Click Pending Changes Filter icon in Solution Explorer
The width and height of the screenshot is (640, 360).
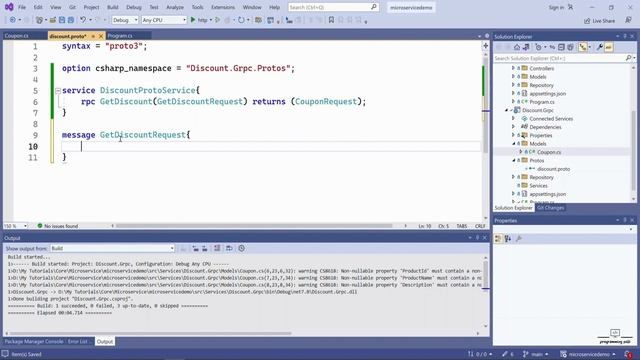pyautogui.click(x=538, y=47)
